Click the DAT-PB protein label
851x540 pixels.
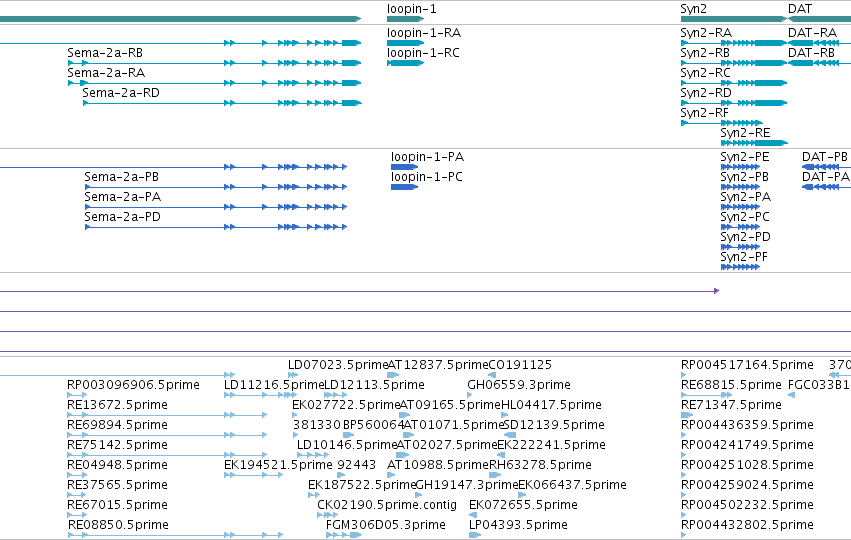click(825, 157)
